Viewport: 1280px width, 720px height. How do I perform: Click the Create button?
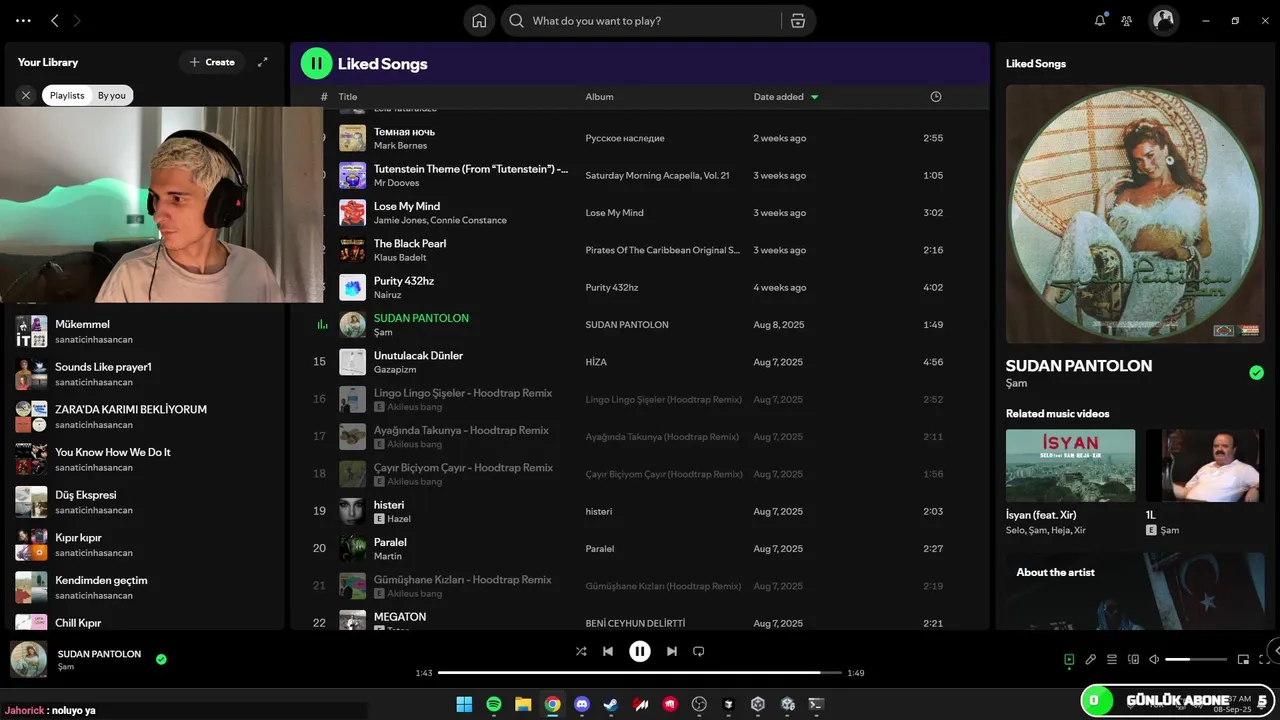[212, 62]
